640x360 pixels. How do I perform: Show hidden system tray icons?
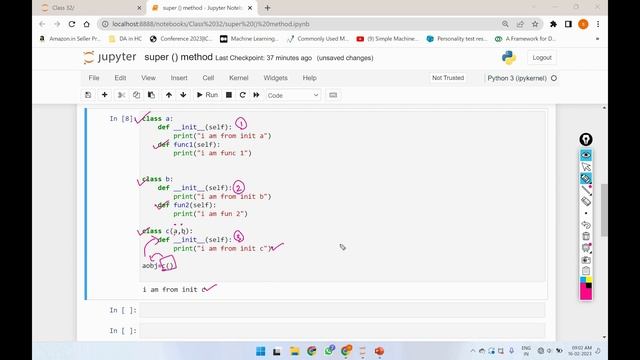coord(473,351)
